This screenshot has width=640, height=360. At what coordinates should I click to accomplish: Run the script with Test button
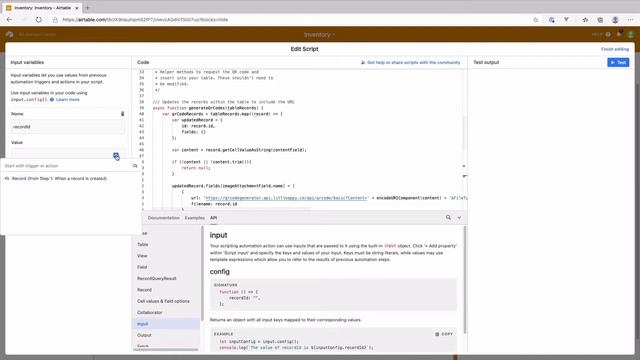click(x=618, y=62)
